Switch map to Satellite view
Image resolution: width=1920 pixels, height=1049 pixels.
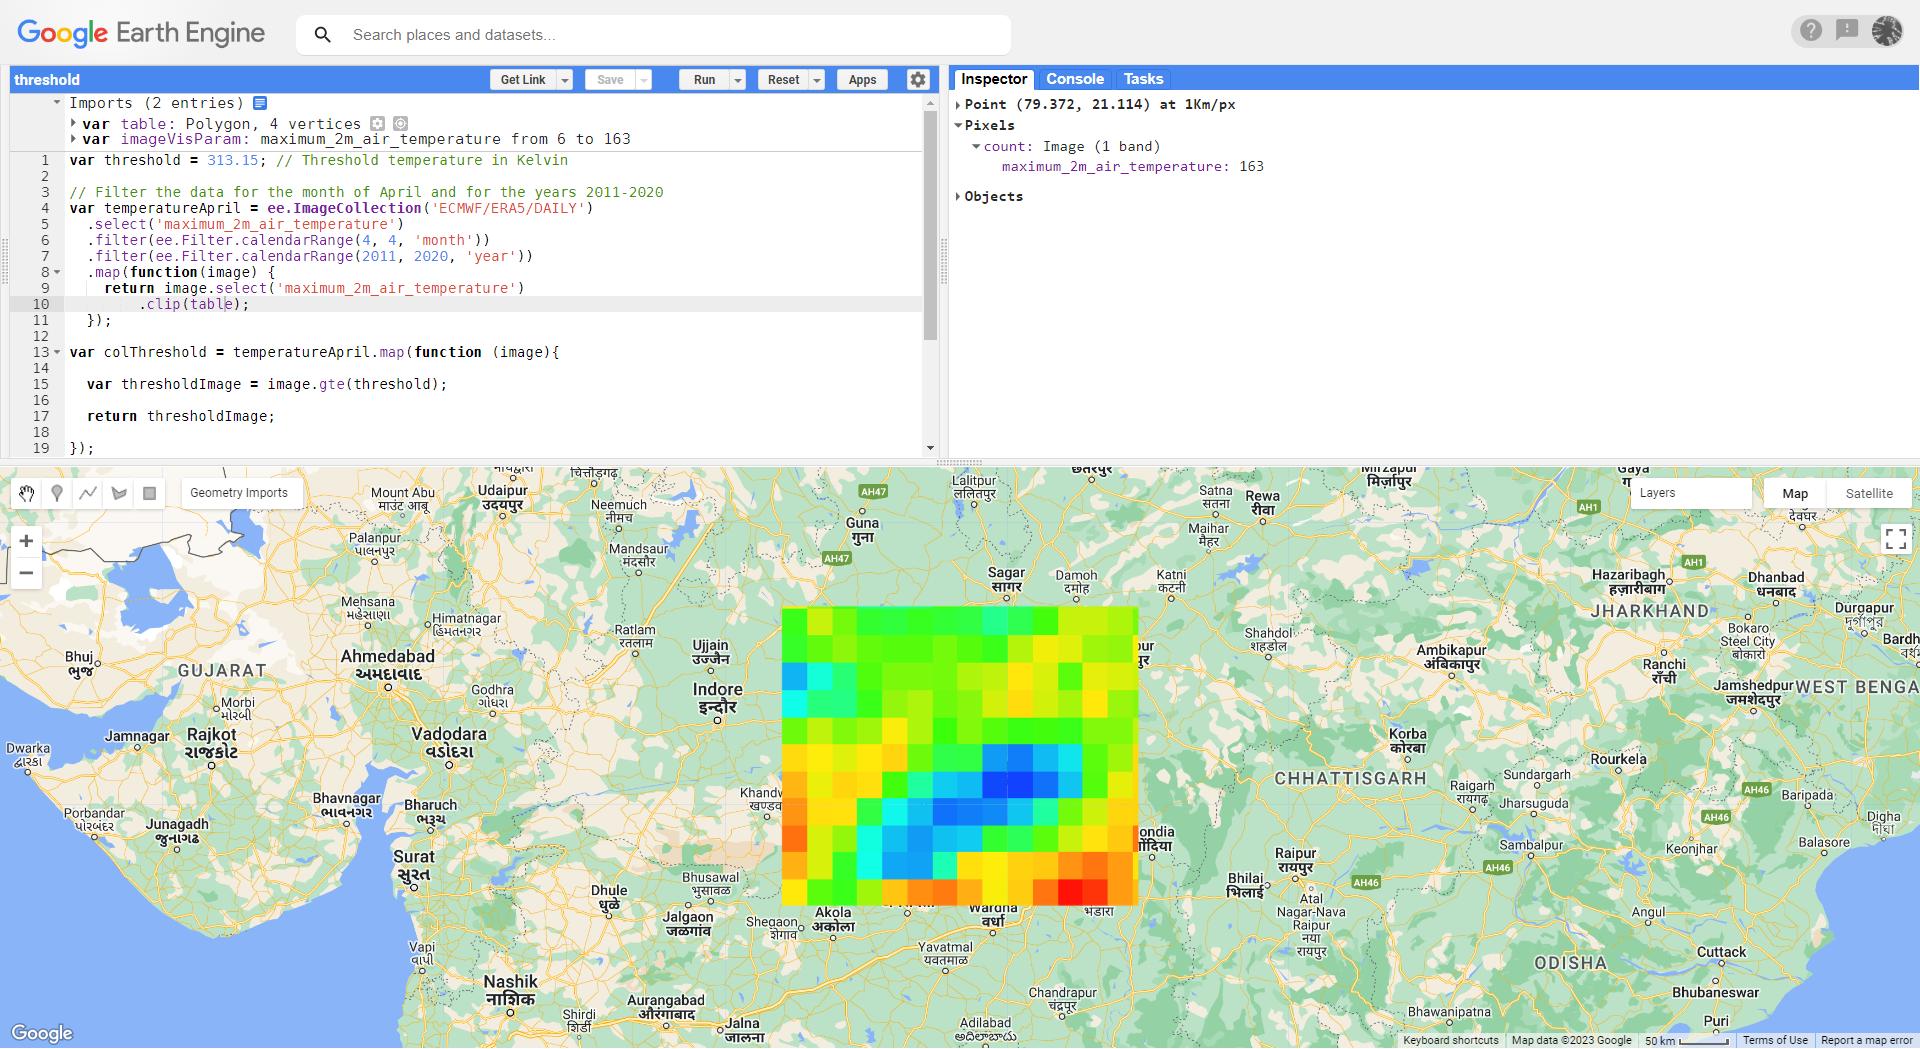coord(1869,493)
